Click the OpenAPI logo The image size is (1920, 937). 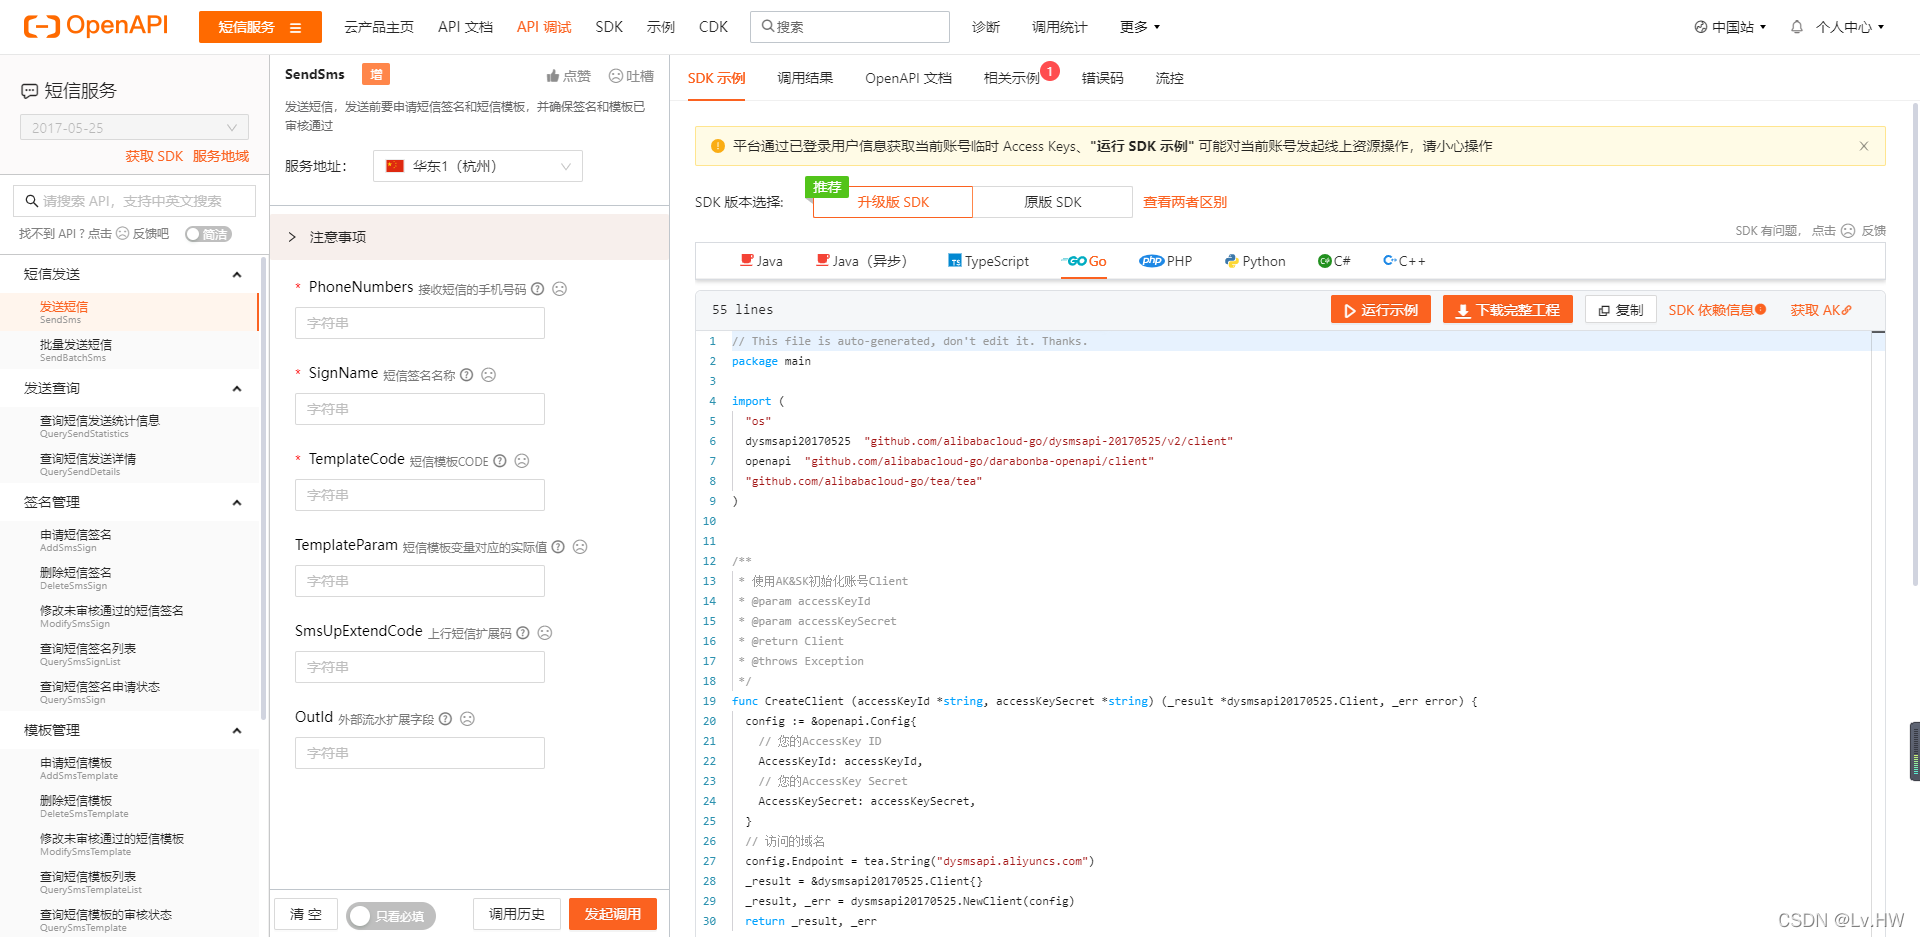pos(96,26)
